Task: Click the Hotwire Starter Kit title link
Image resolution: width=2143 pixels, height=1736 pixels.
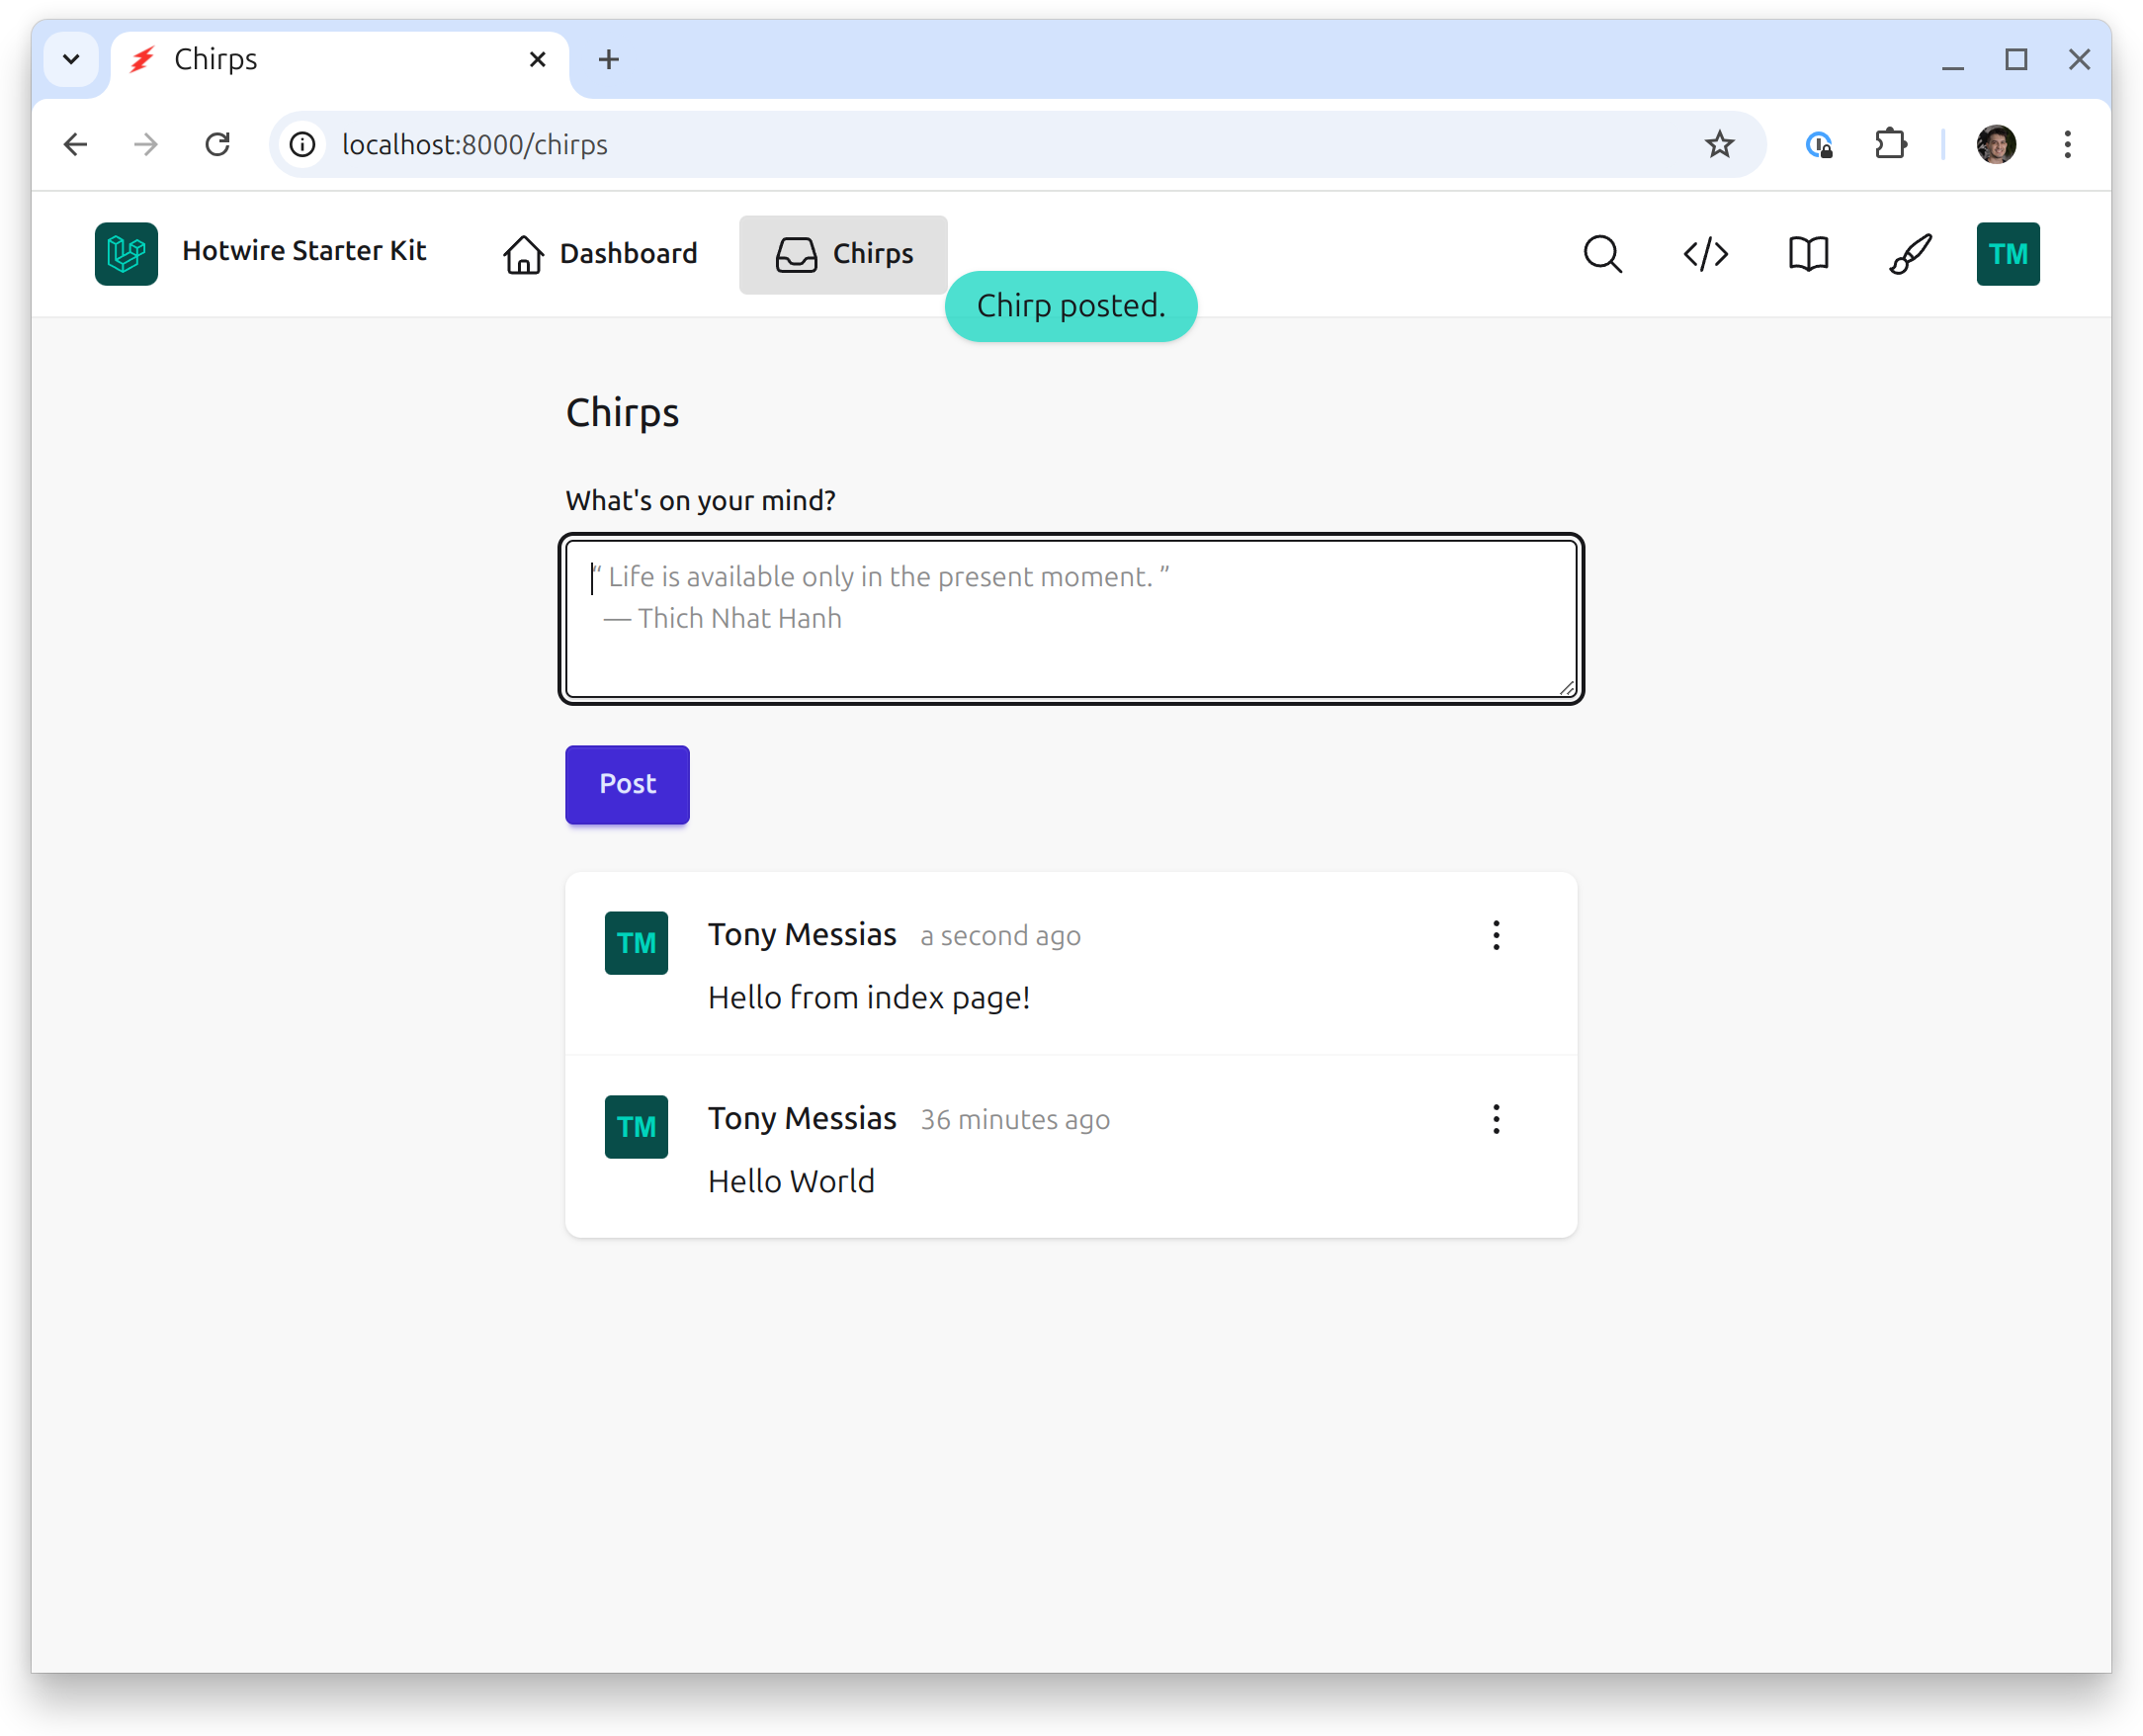Action: [x=304, y=251]
